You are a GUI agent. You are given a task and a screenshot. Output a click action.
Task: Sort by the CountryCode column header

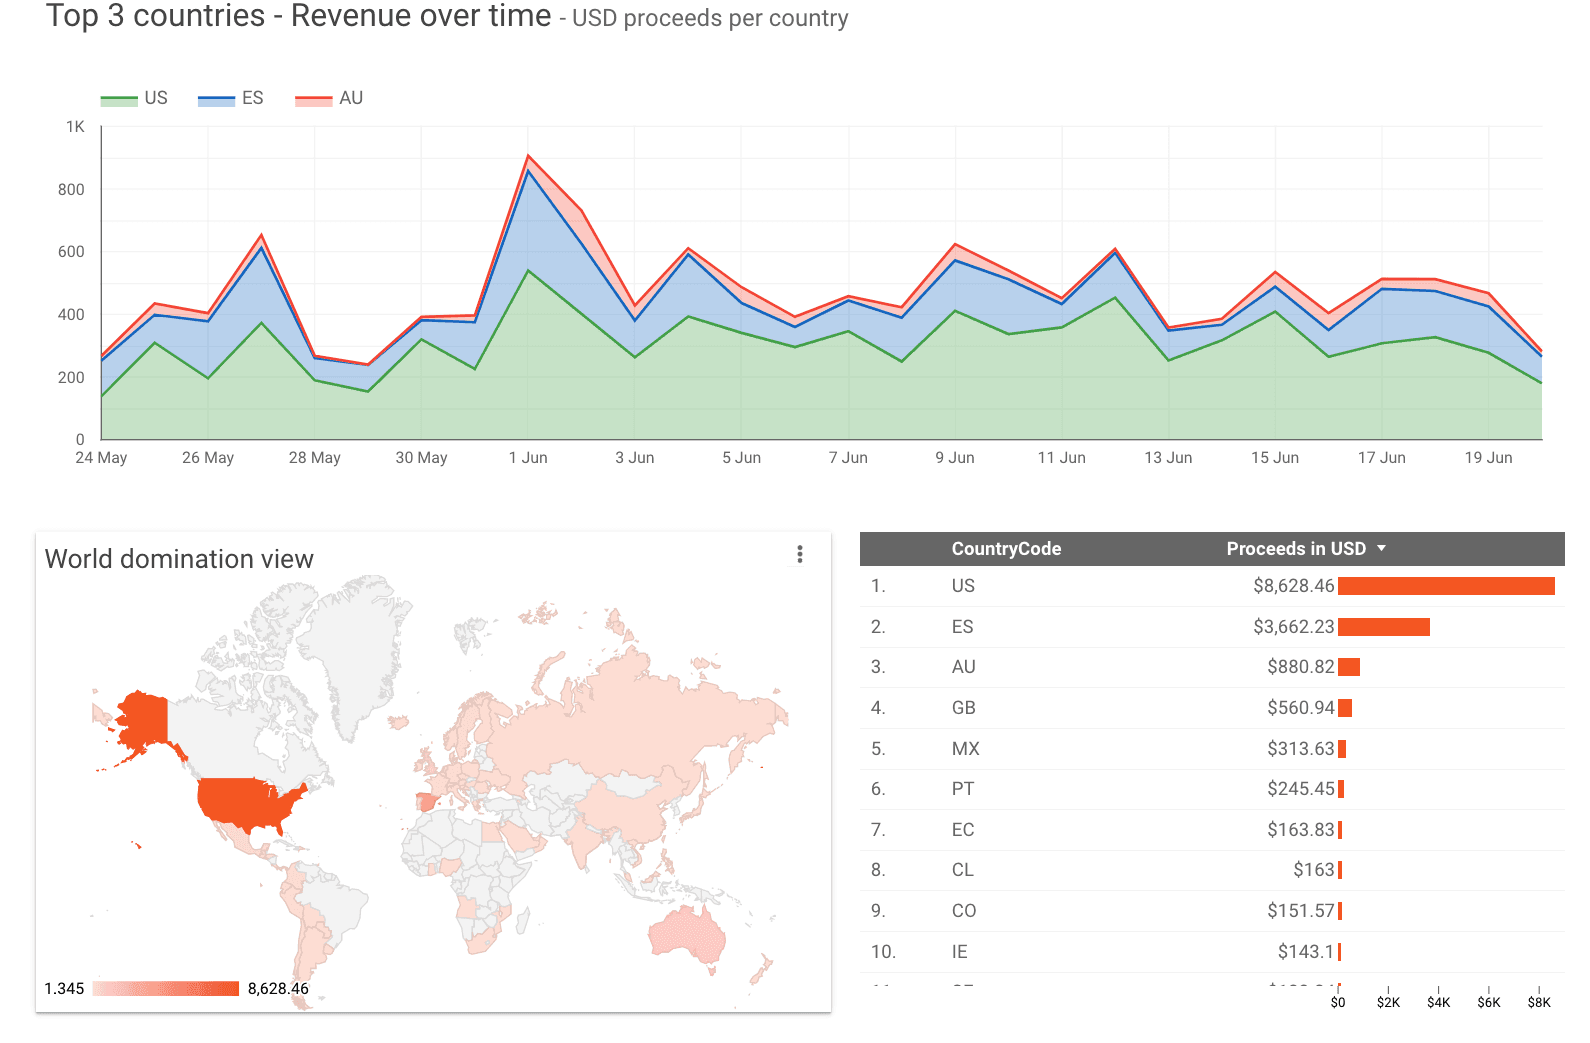coord(1006,549)
